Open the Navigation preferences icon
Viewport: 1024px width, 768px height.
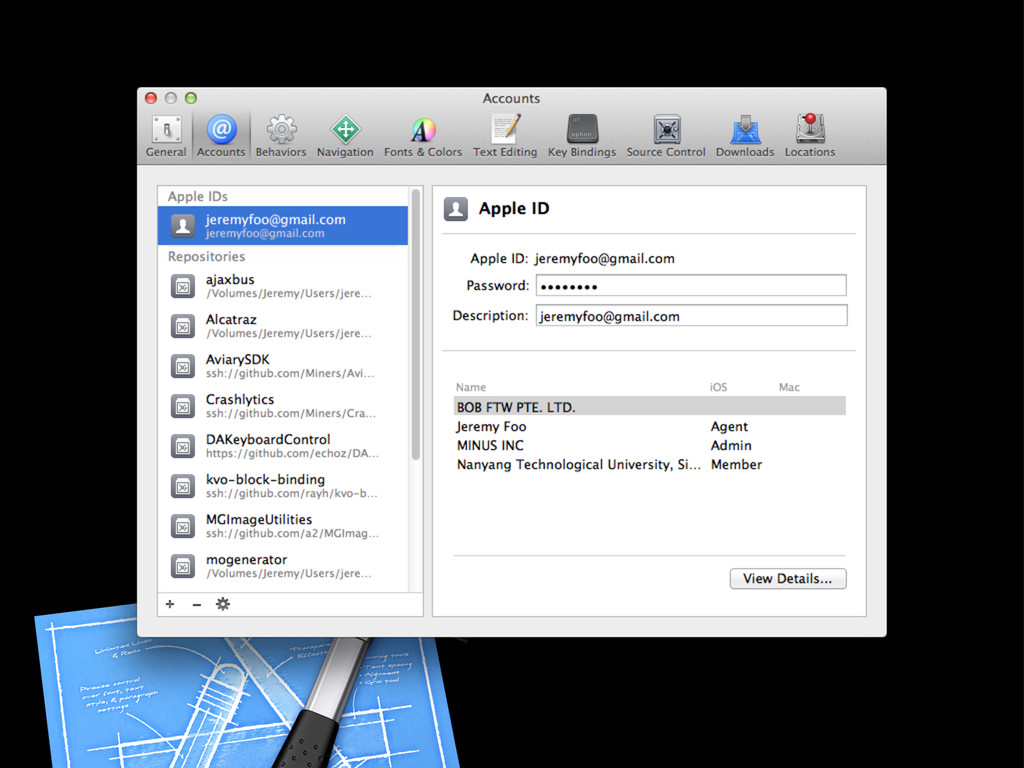345,136
